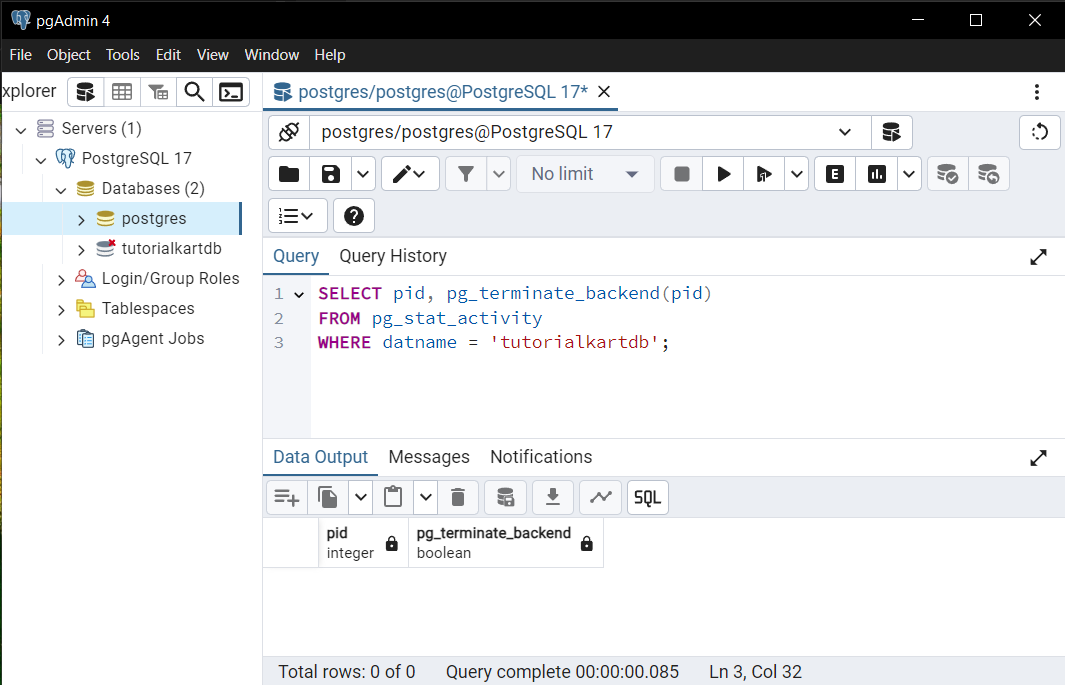Switch to the Query History tab
1065x685 pixels.
tap(393, 256)
